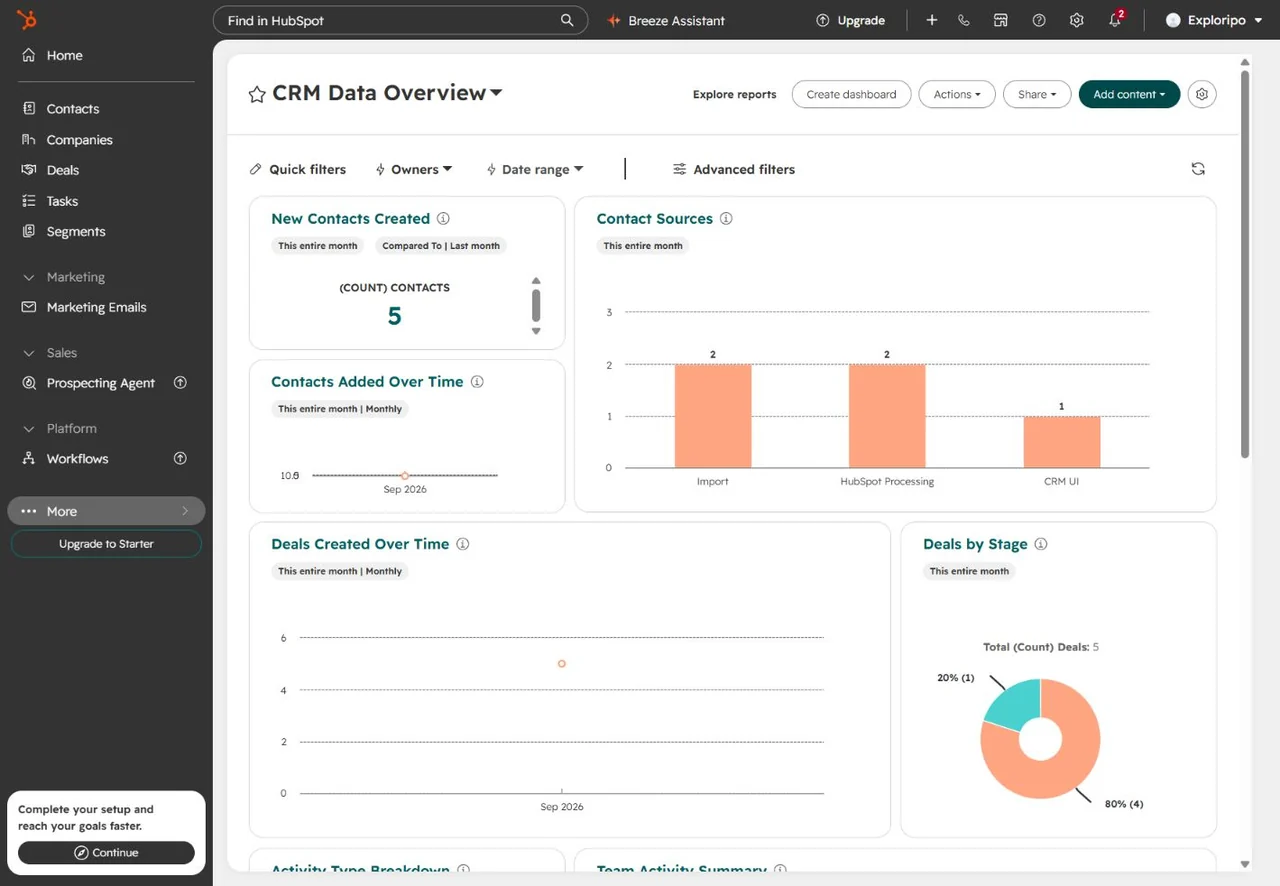Click the search magnifier icon

pos(567,20)
